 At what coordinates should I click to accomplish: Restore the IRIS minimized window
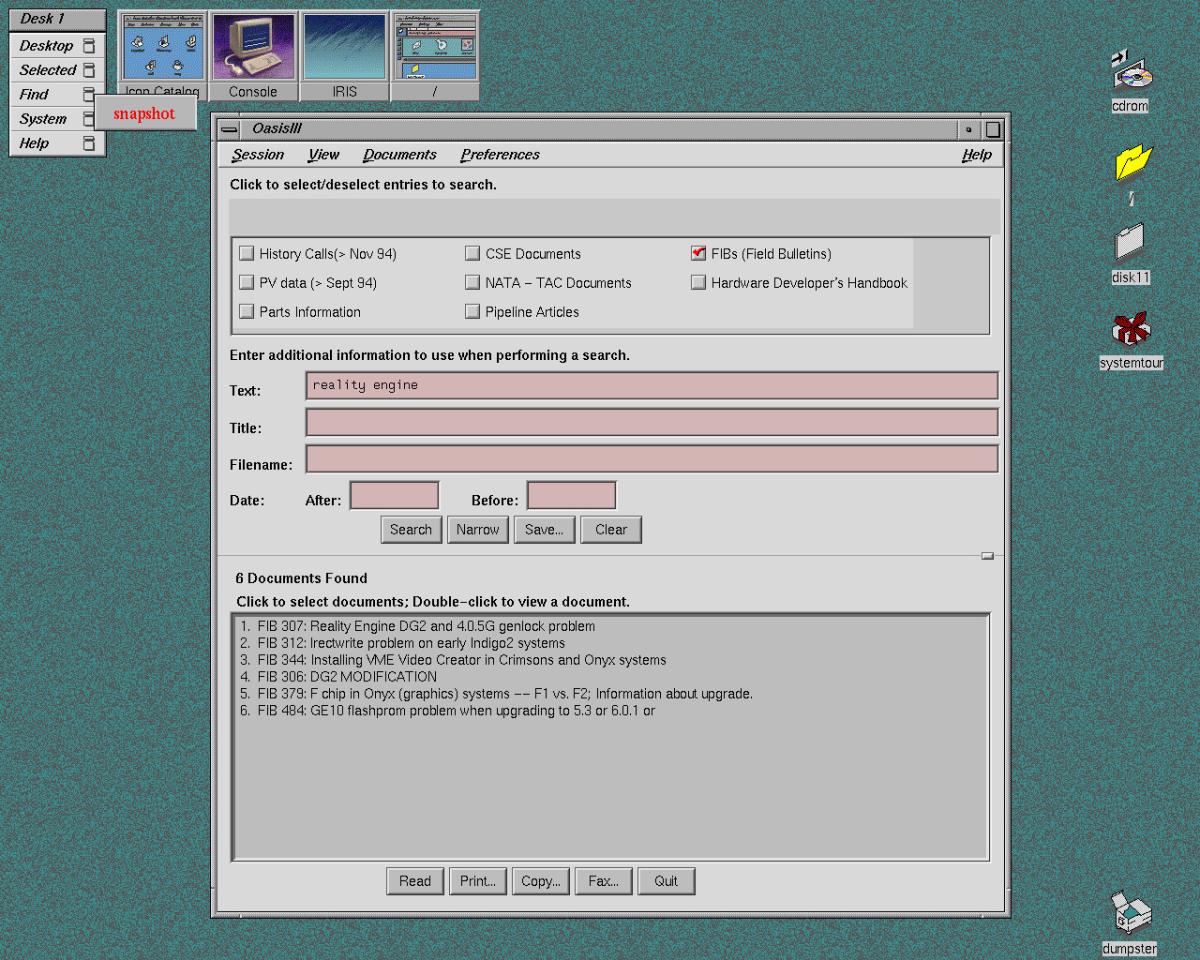click(344, 56)
